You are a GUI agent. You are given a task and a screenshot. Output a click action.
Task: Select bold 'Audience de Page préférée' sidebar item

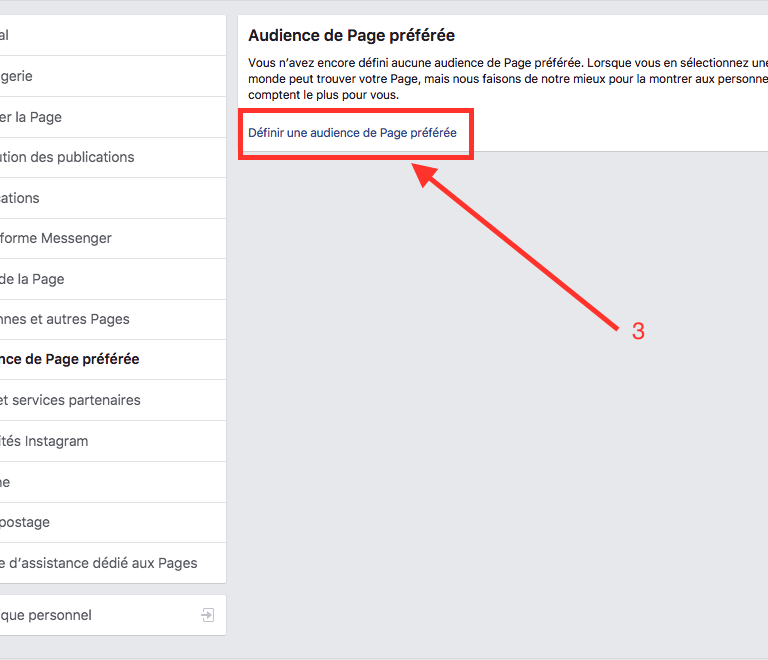tap(72, 359)
